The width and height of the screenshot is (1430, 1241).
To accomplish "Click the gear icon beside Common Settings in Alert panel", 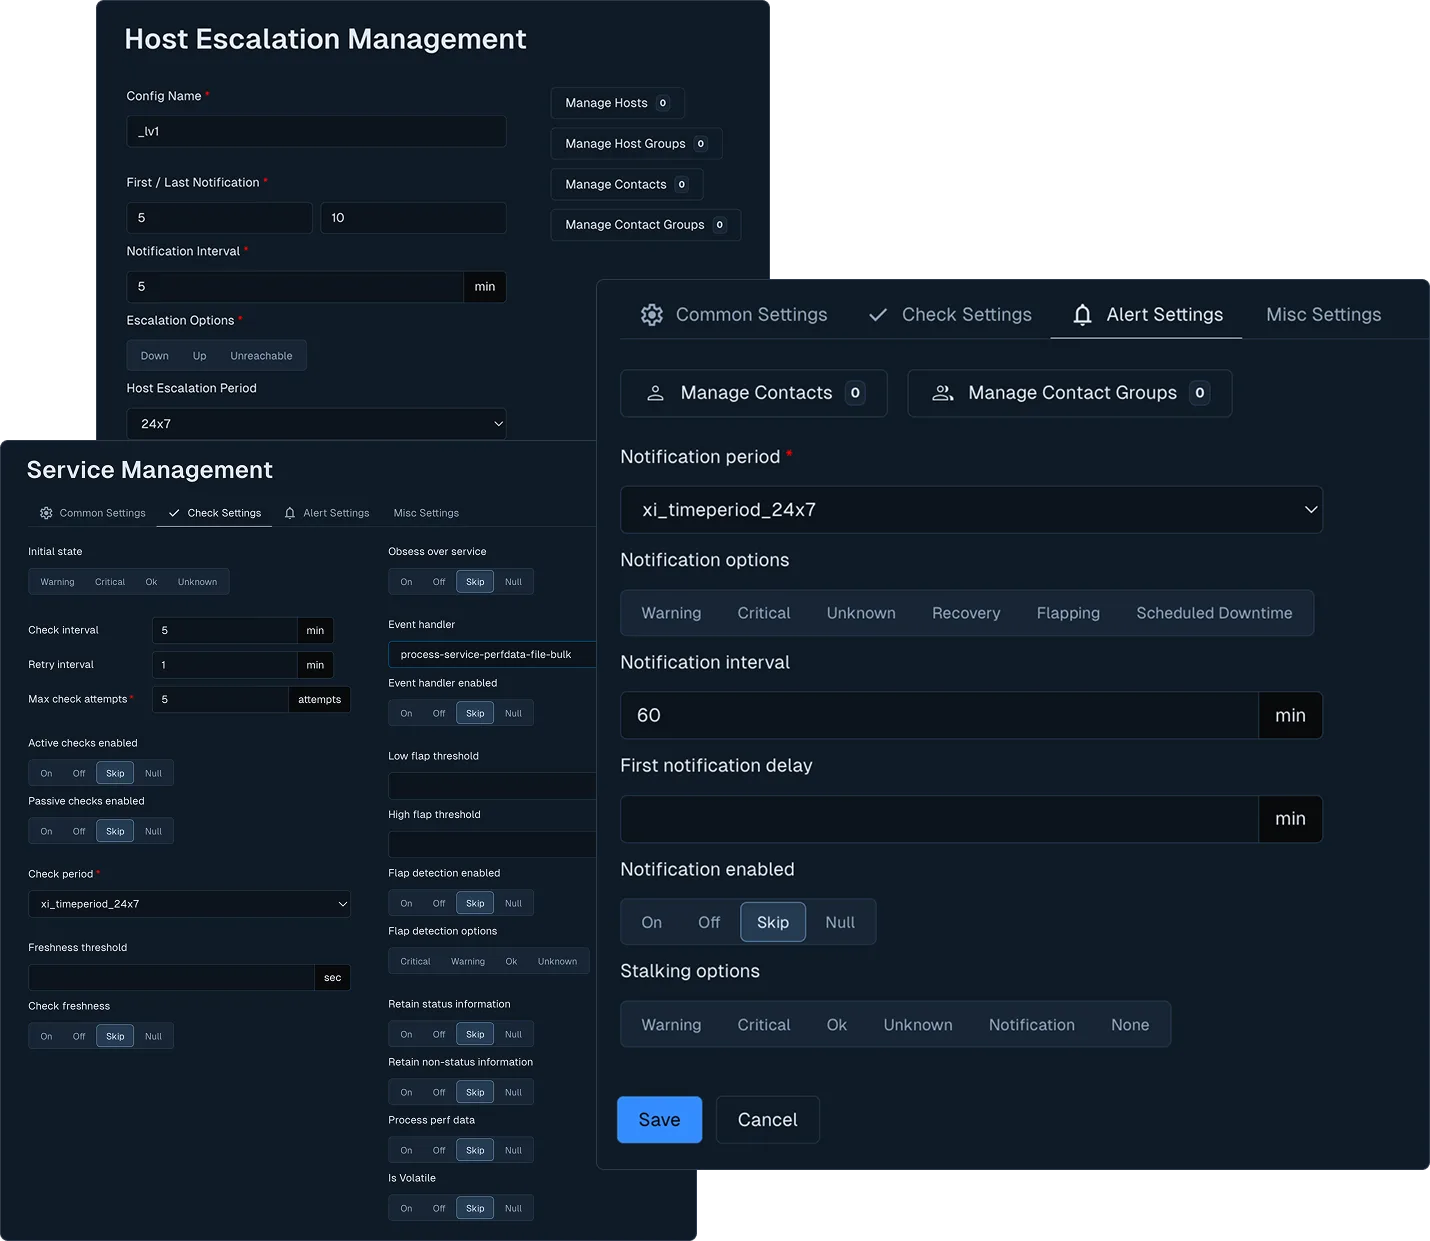I will click(x=652, y=315).
